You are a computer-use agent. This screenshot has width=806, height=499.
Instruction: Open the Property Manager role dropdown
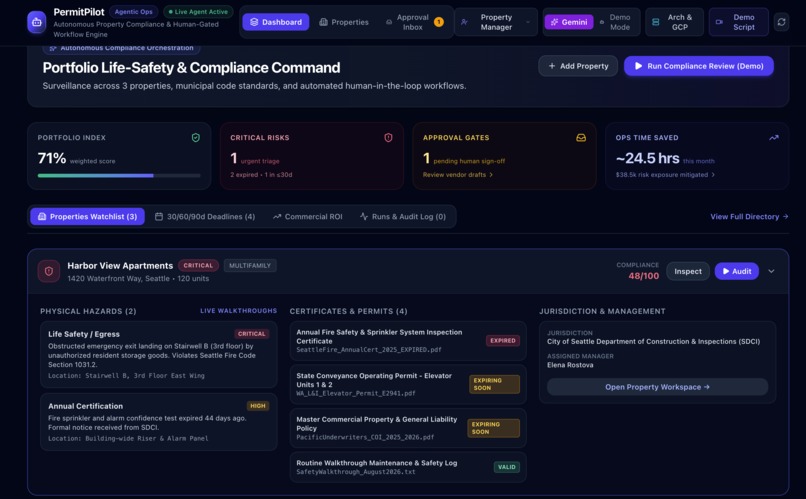(496, 22)
